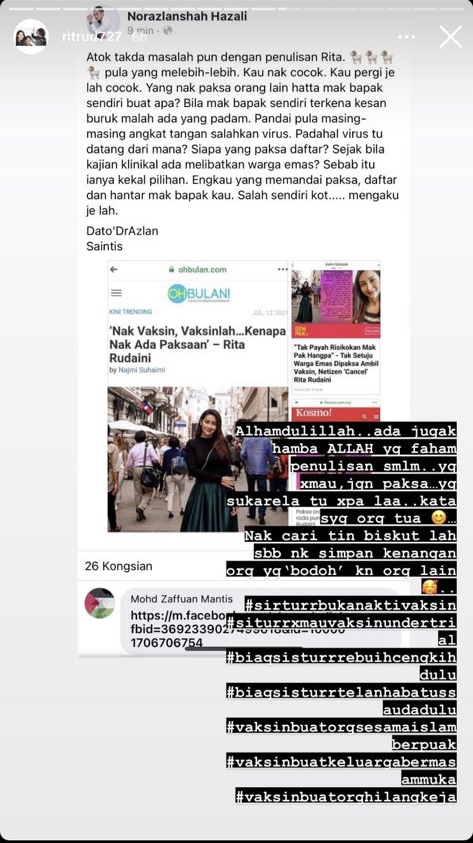473x843 pixels.
Task: Click the three-dot menu in the ohbulan browser bar
Action: (283, 269)
